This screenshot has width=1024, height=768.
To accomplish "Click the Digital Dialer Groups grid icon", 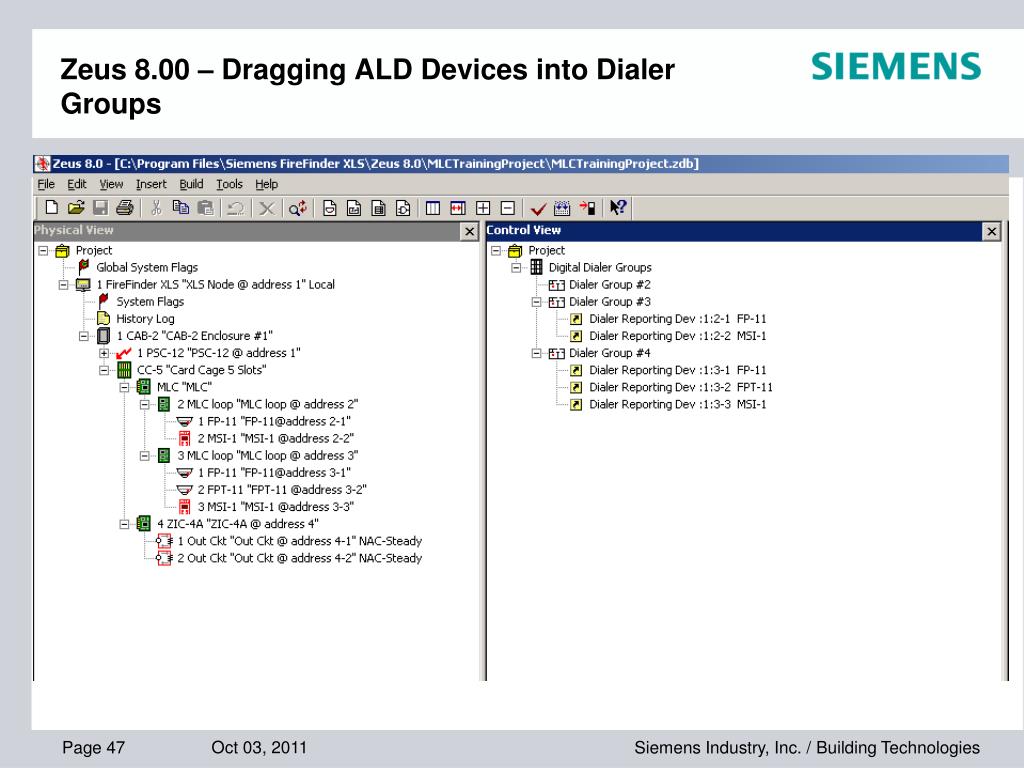I will 536,266.
